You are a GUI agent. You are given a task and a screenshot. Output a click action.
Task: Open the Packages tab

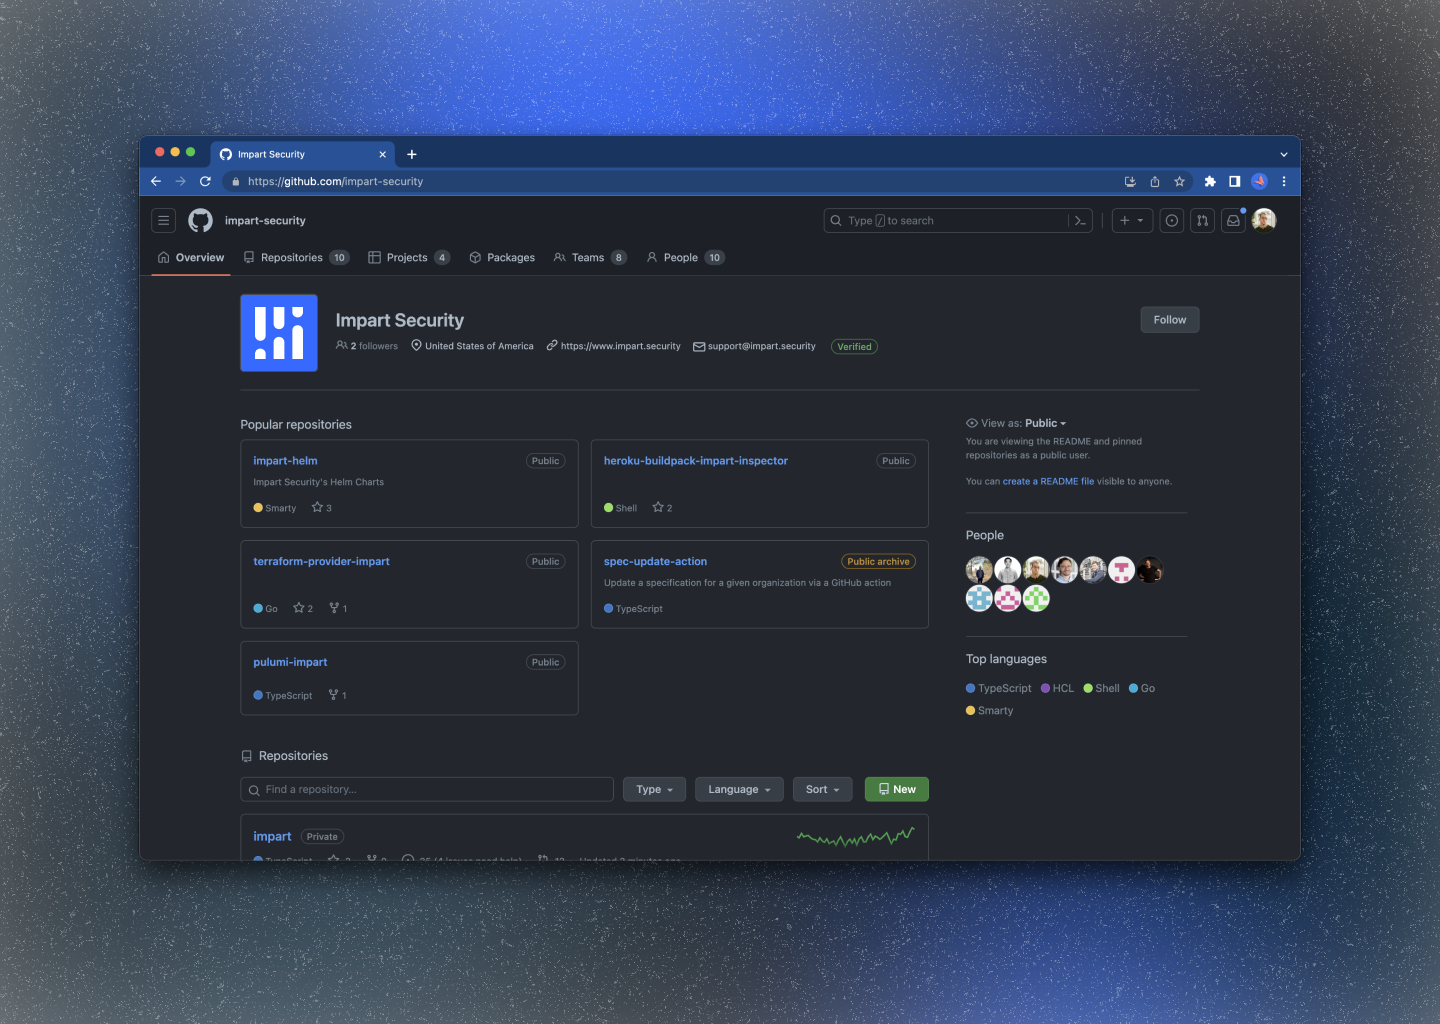[x=502, y=258]
